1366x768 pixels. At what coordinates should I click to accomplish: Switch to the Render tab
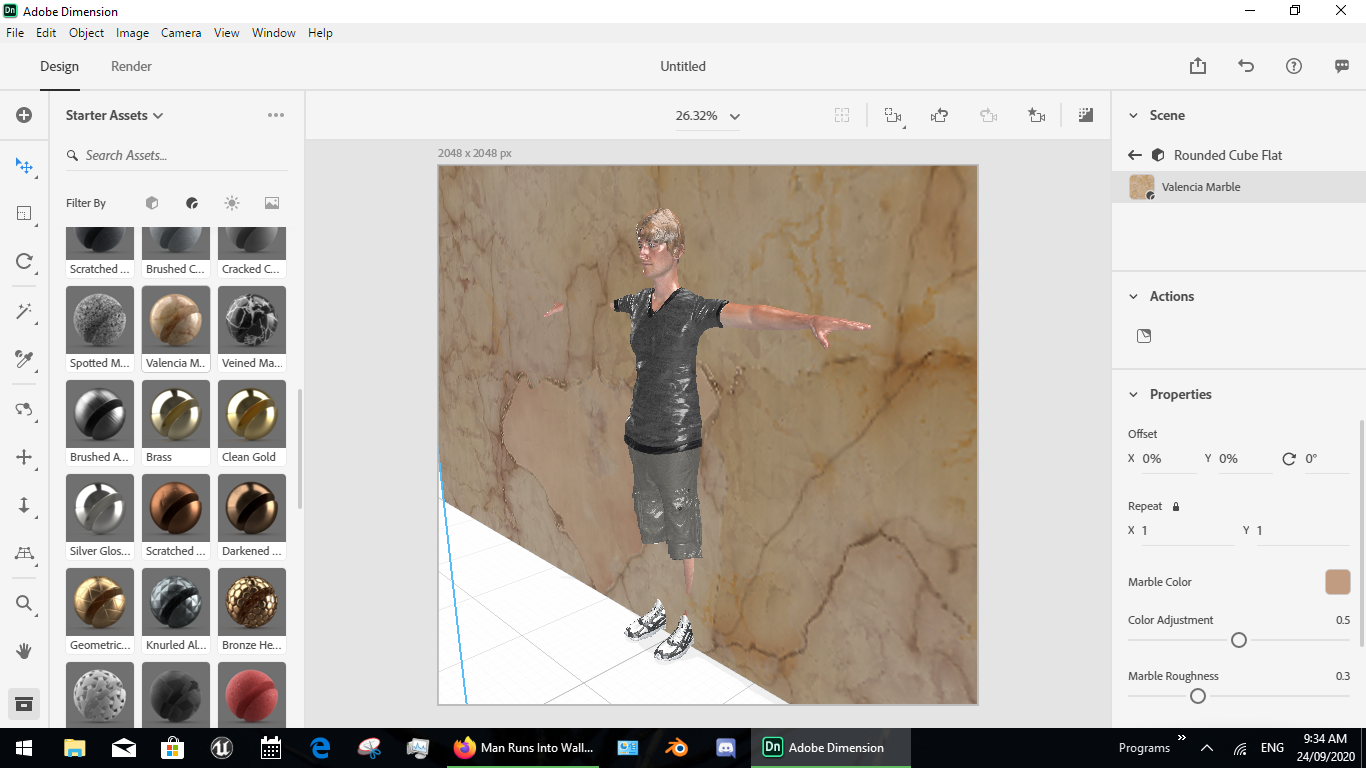pyautogui.click(x=130, y=66)
